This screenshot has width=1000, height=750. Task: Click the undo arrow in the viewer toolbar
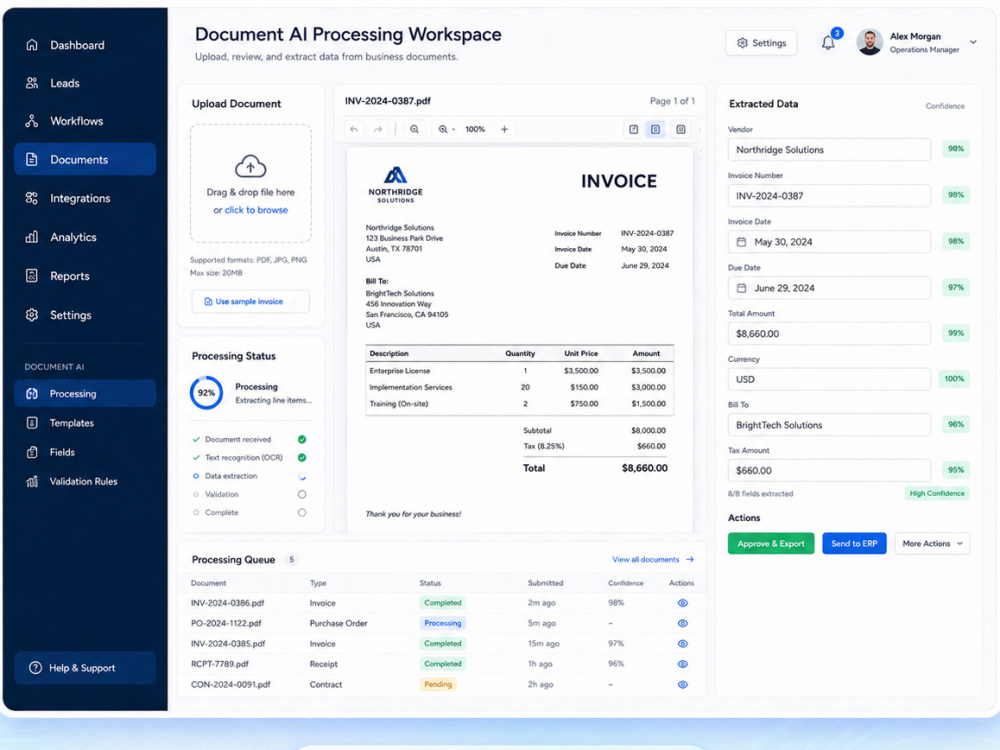pos(354,129)
